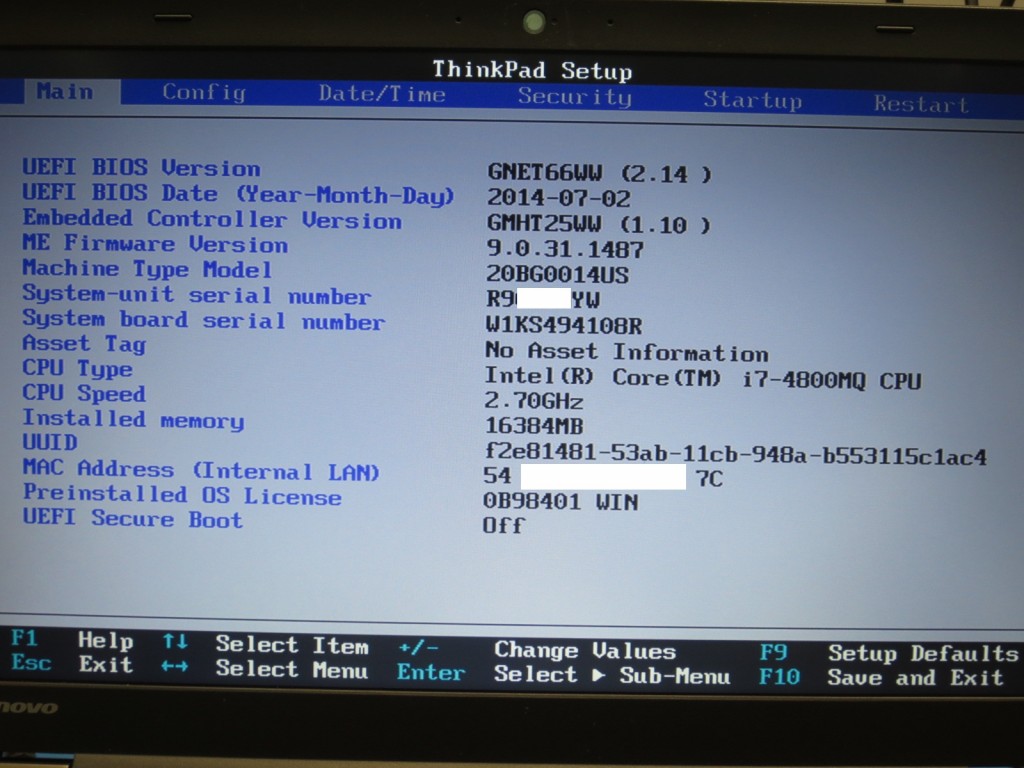Click the Installed memory 16384MB value

click(534, 425)
